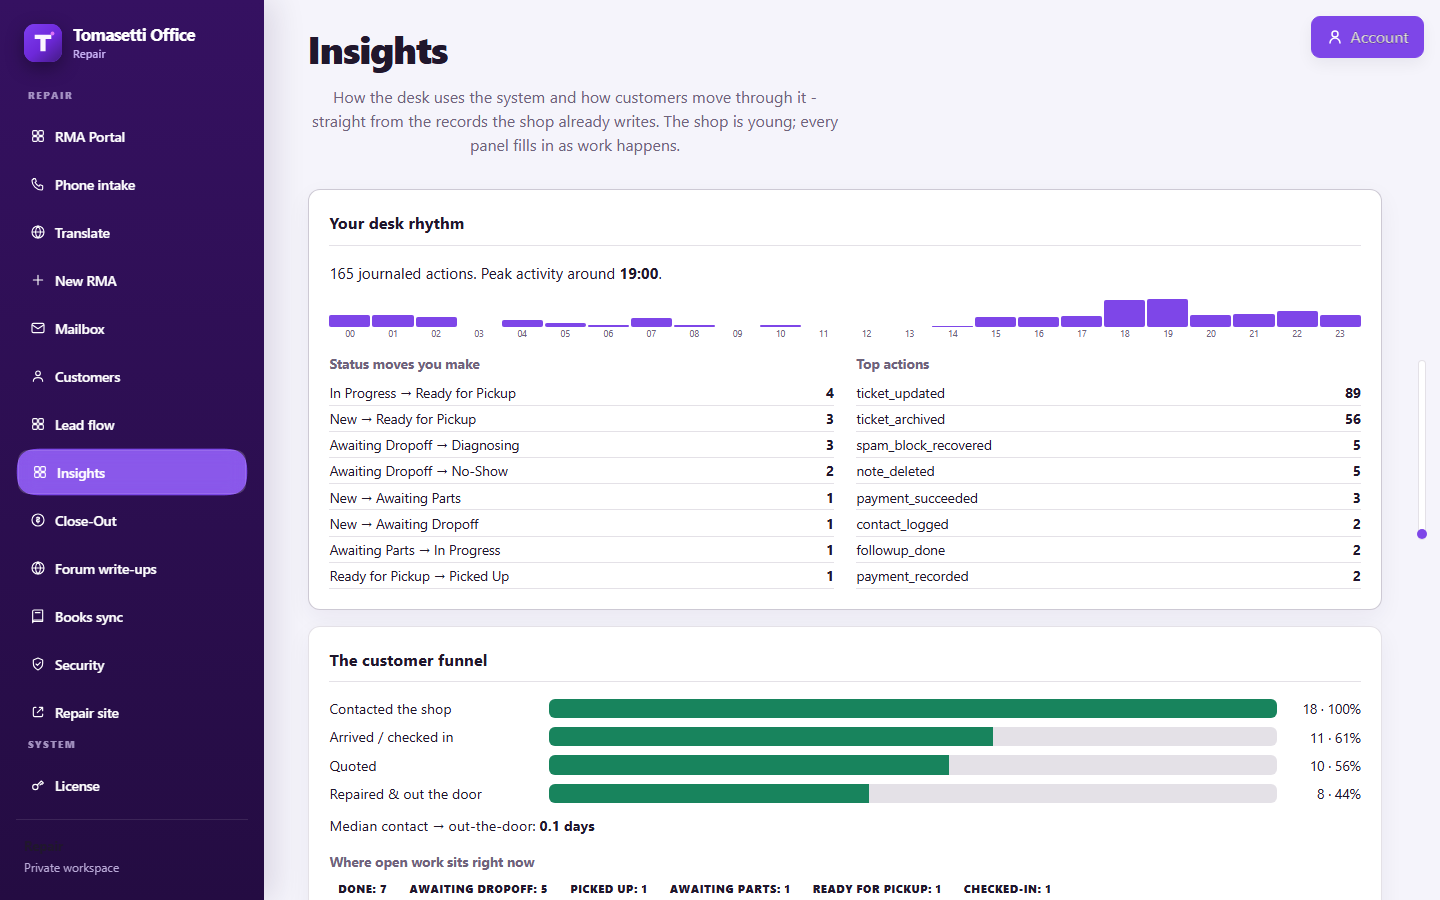Viewport: 1440px width, 900px height.
Task: Click the 'Your desk rhythm' heading
Action: point(397,224)
